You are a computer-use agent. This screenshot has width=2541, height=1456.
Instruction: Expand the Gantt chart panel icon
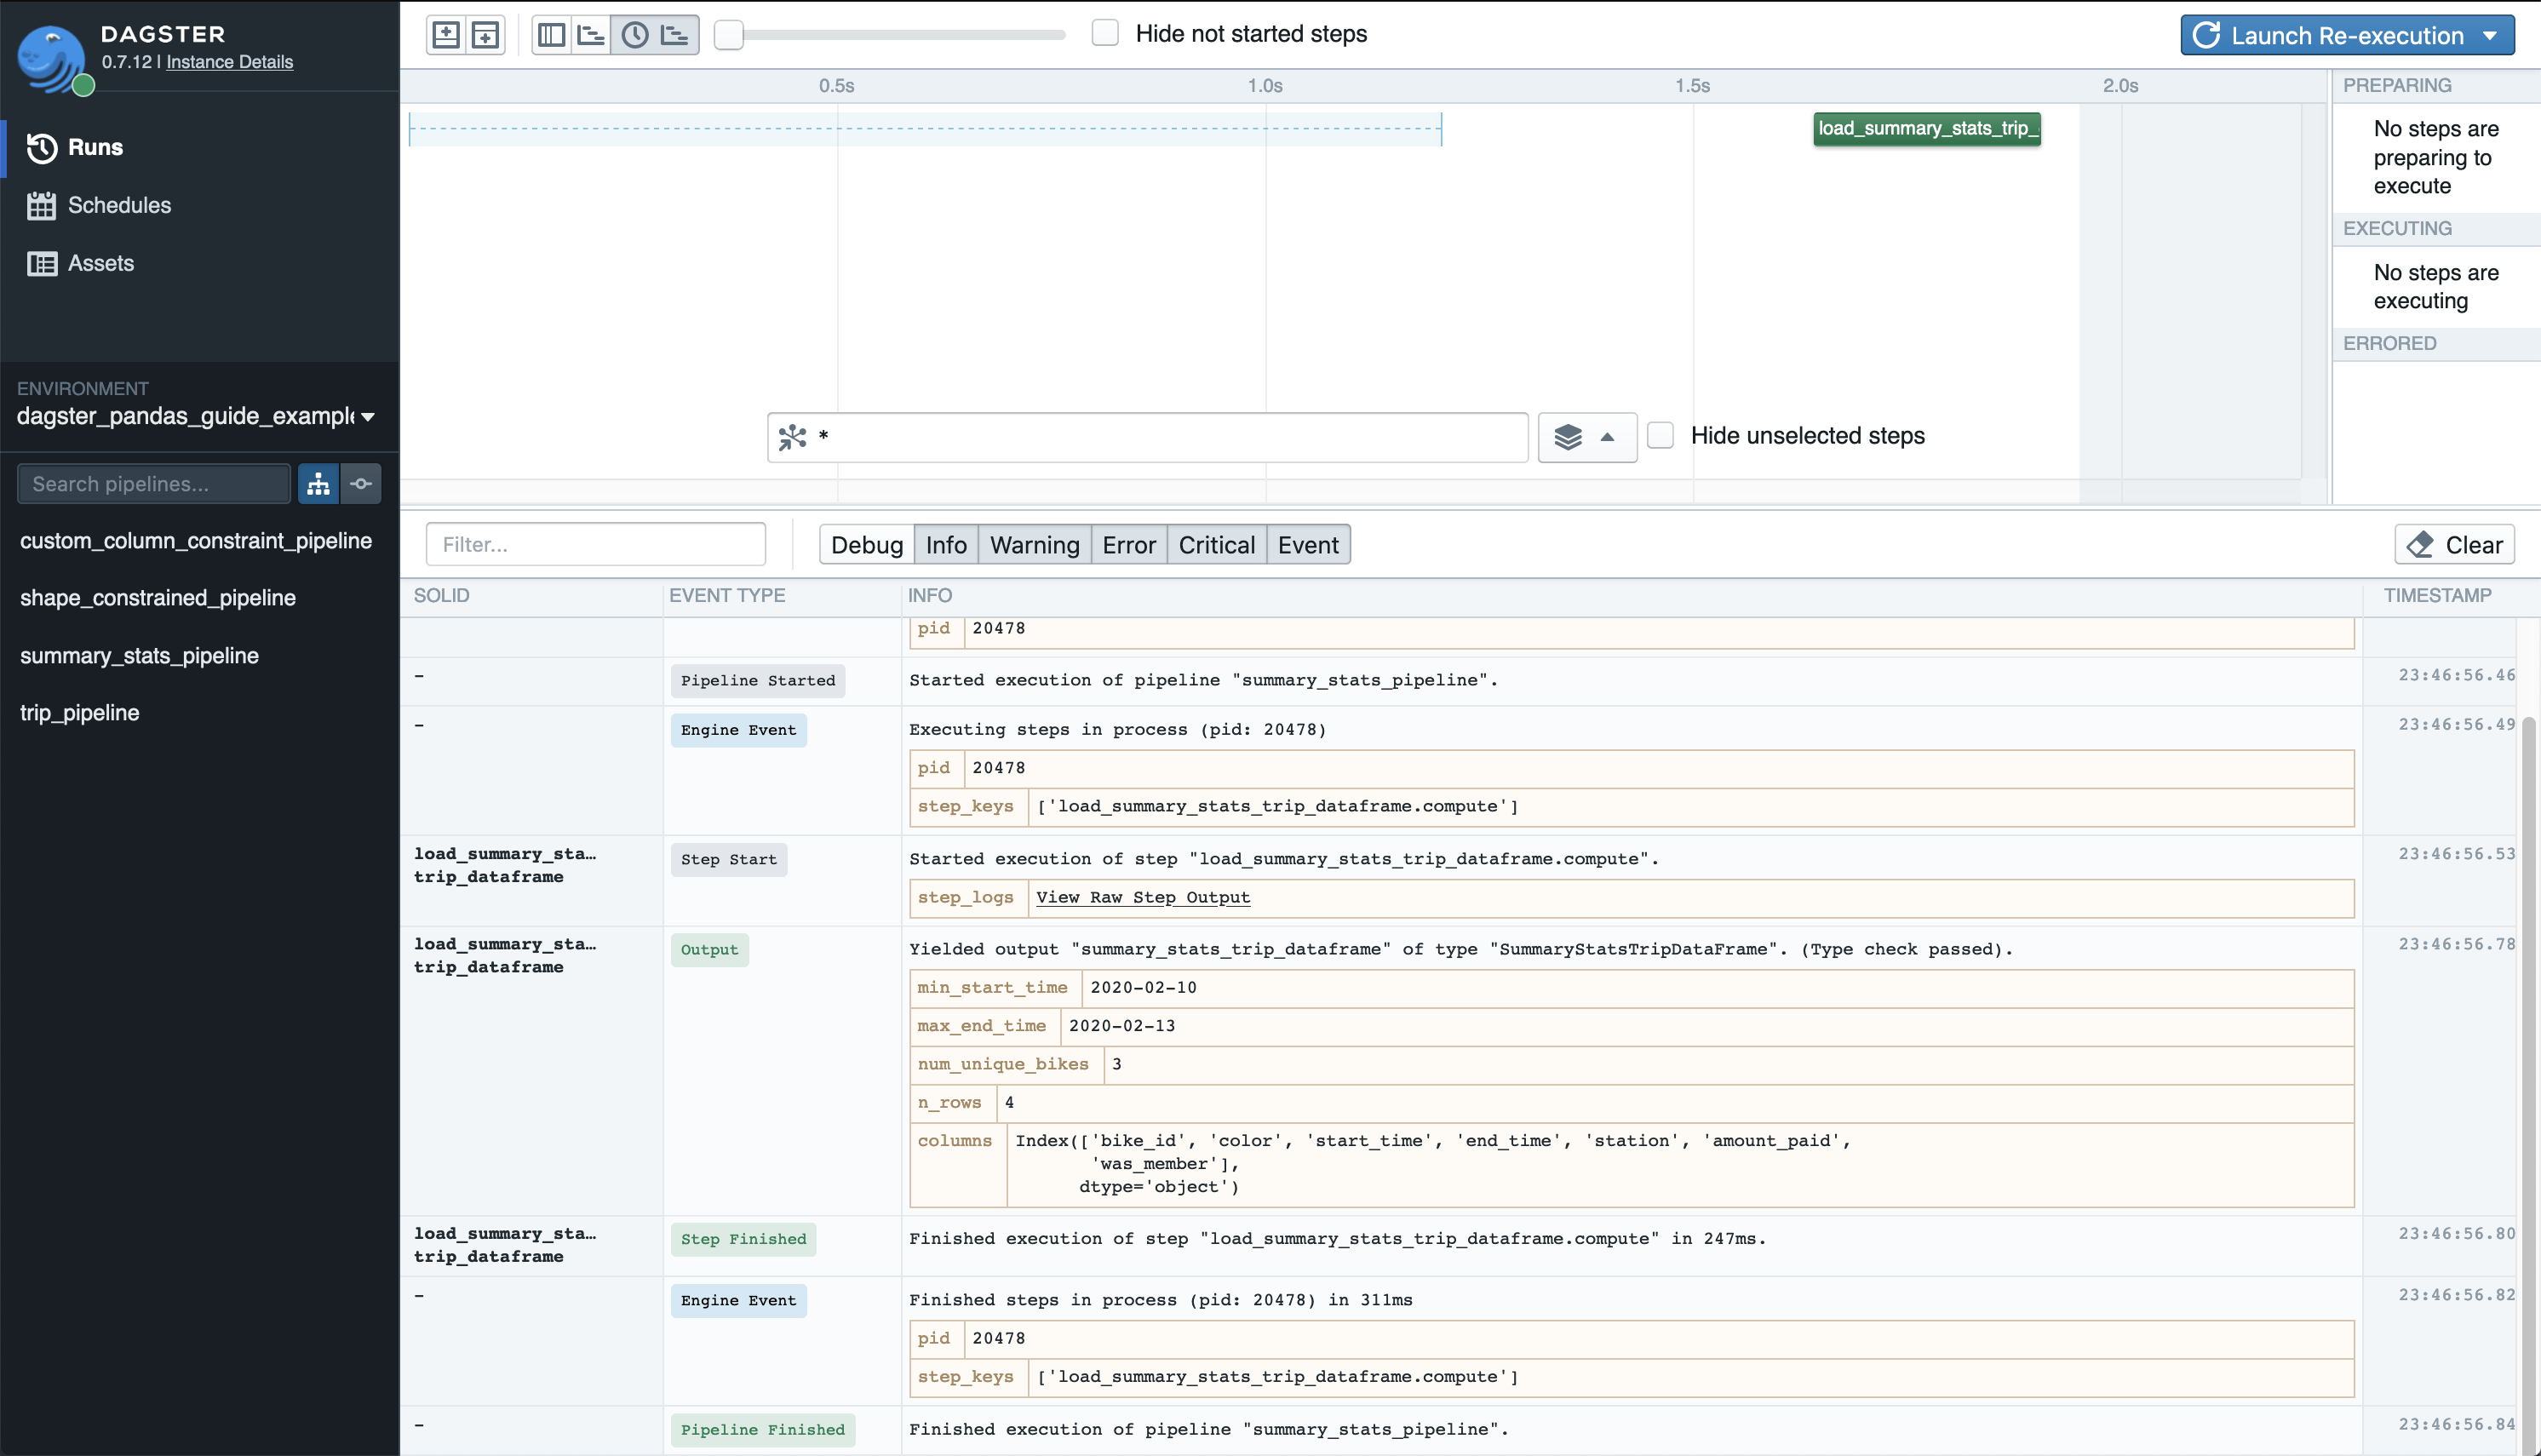point(446,35)
